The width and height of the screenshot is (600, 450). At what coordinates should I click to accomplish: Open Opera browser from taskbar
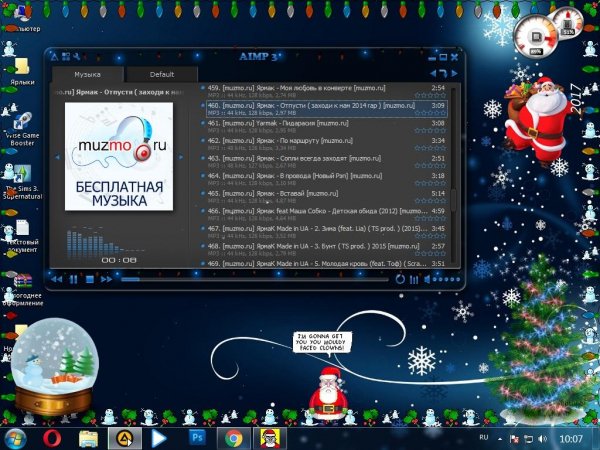(x=52, y=439)
